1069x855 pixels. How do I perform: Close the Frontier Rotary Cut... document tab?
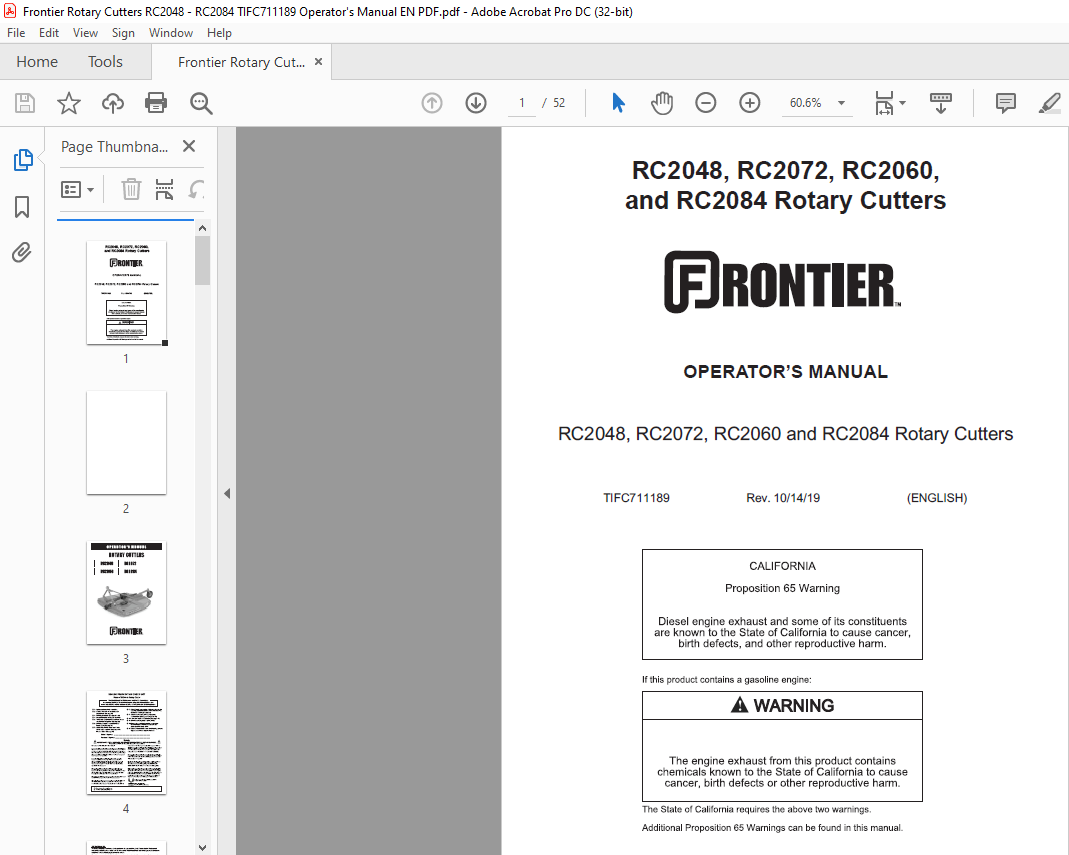[x=318, y=62]
